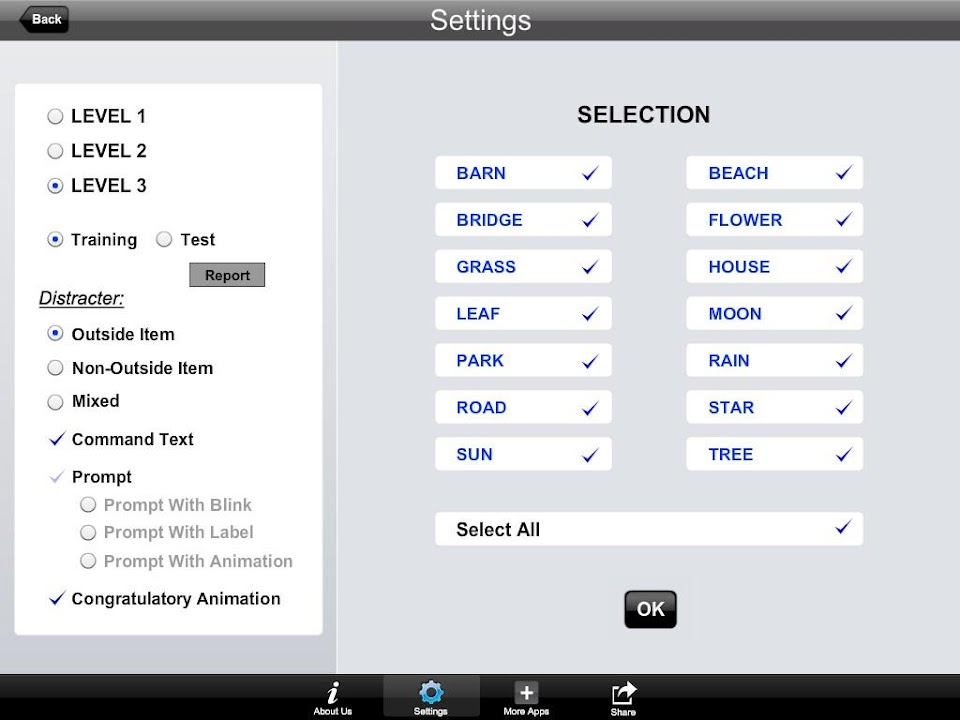Toggle the Select All checkmark
Image resolution: width=960 pixels, height=720 pixels.
[843, 528]
